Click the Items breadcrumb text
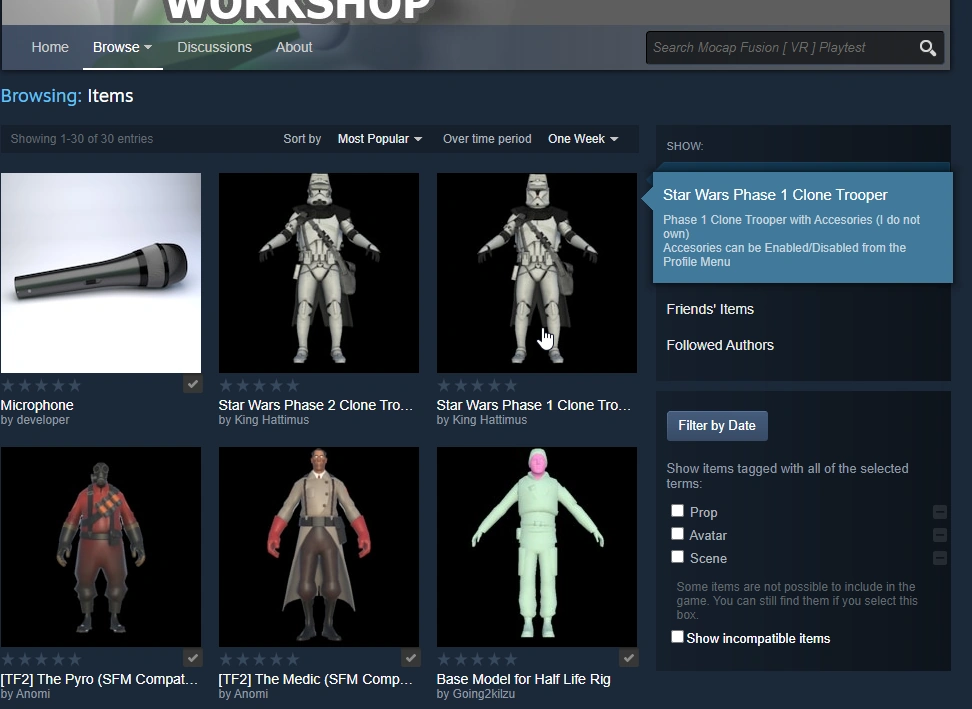Screen dimensions: 972x709 click(x=110, y=96)
